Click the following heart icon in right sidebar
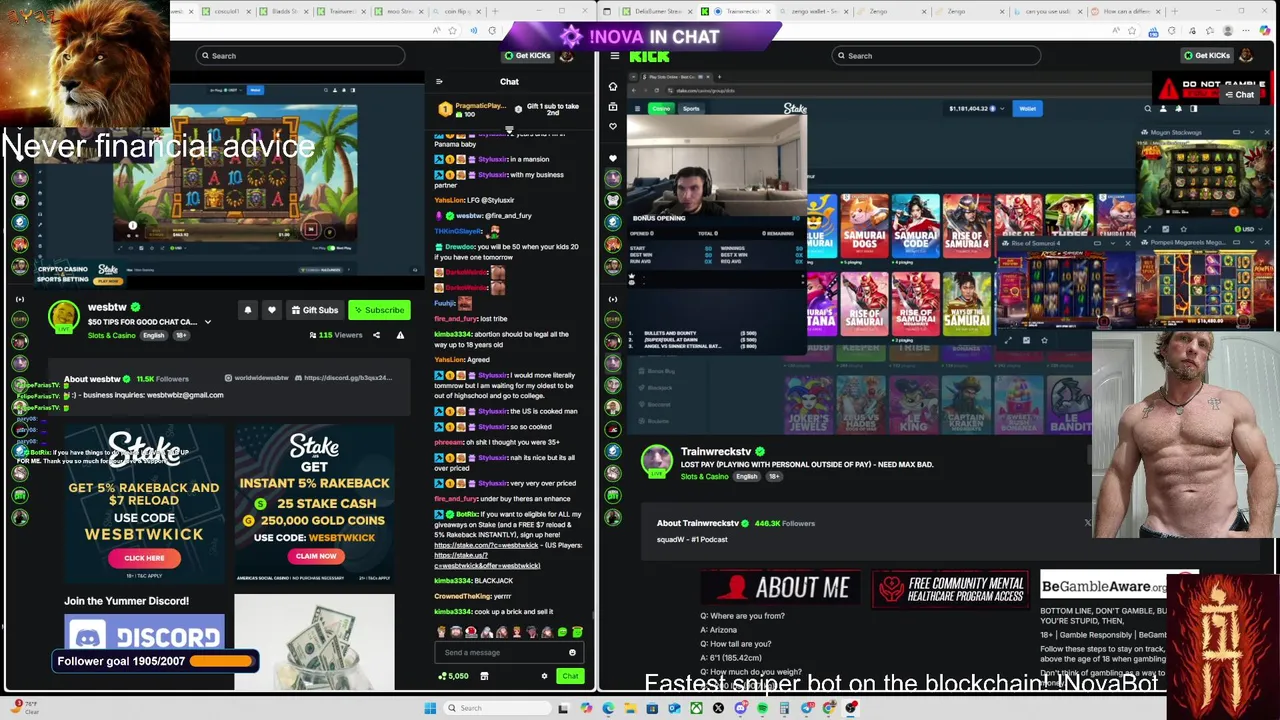 tap(613, 126)
